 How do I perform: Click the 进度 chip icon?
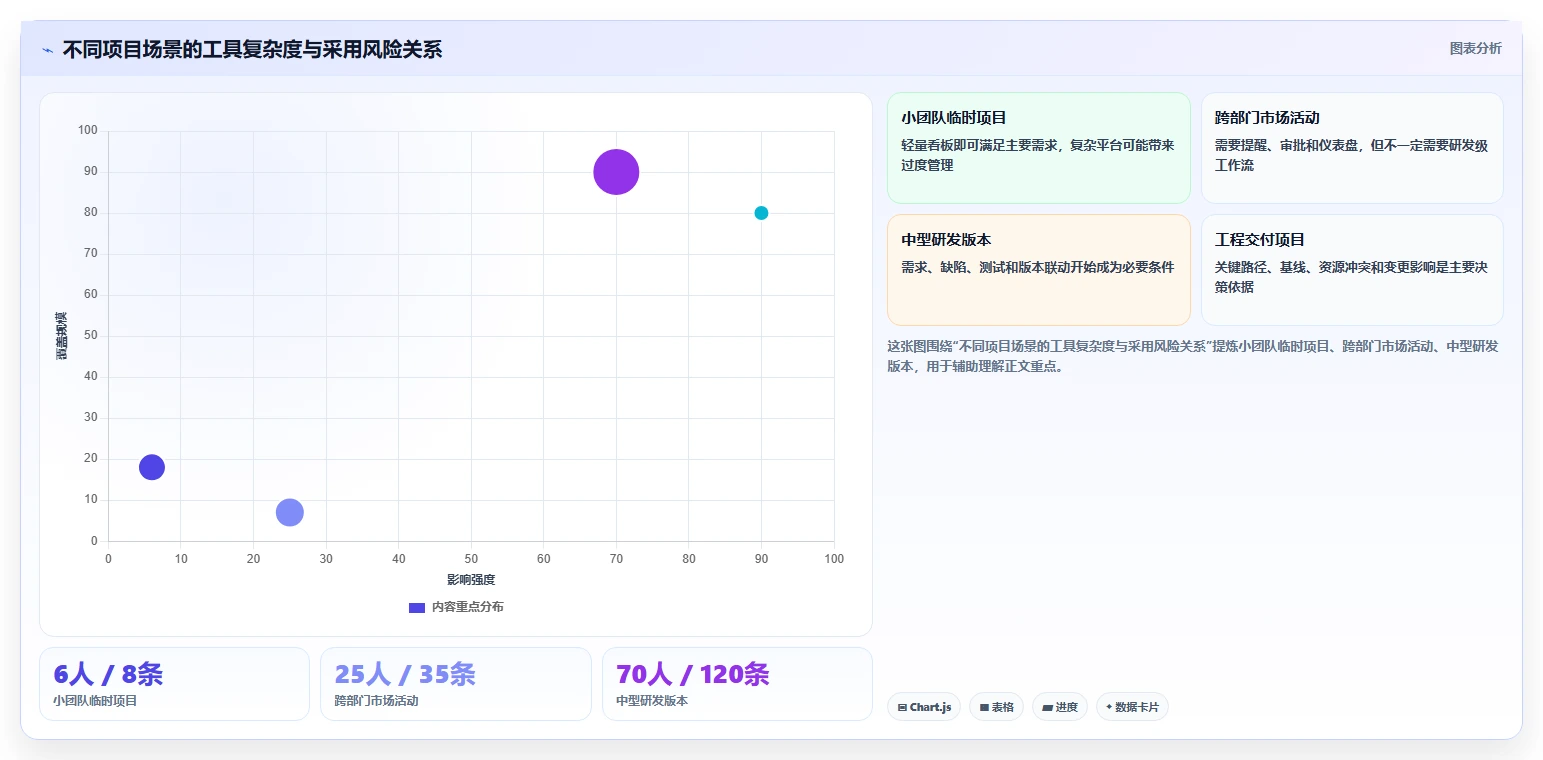point(1047,708)
